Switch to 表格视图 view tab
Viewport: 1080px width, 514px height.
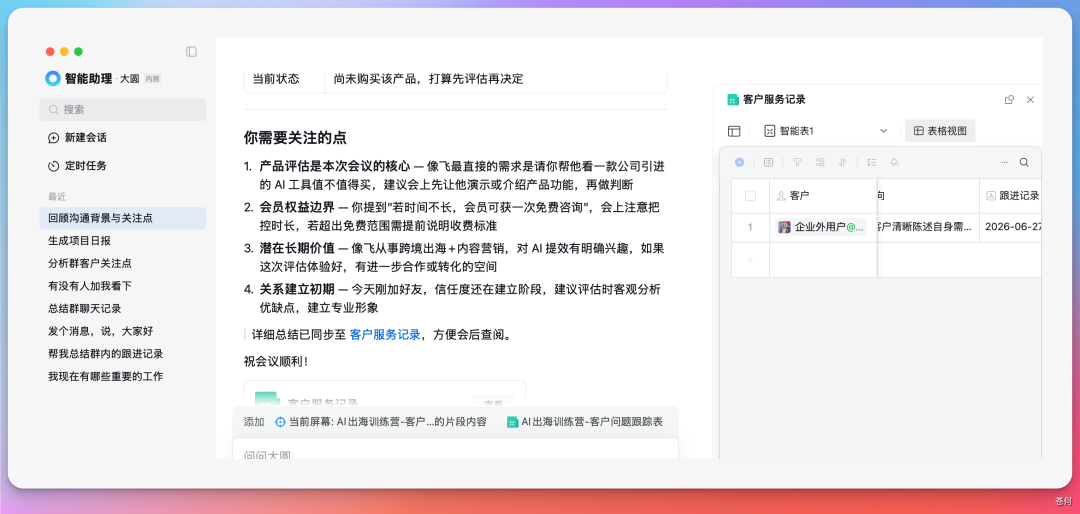[x=939, y=131]
